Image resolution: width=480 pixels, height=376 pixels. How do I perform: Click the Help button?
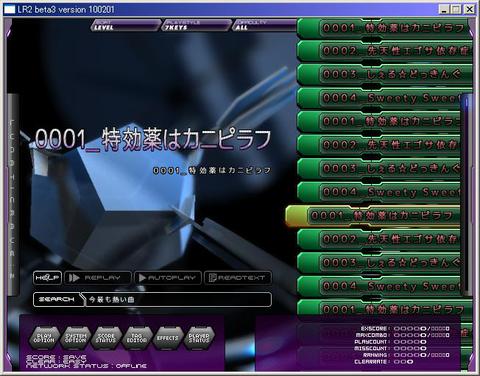[x=47, y=278]
